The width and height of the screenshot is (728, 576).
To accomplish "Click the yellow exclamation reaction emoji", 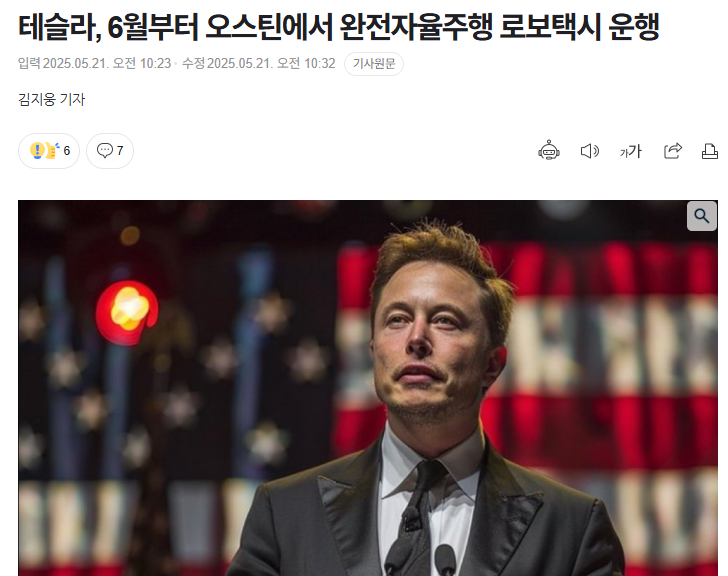I will (37, 150).
